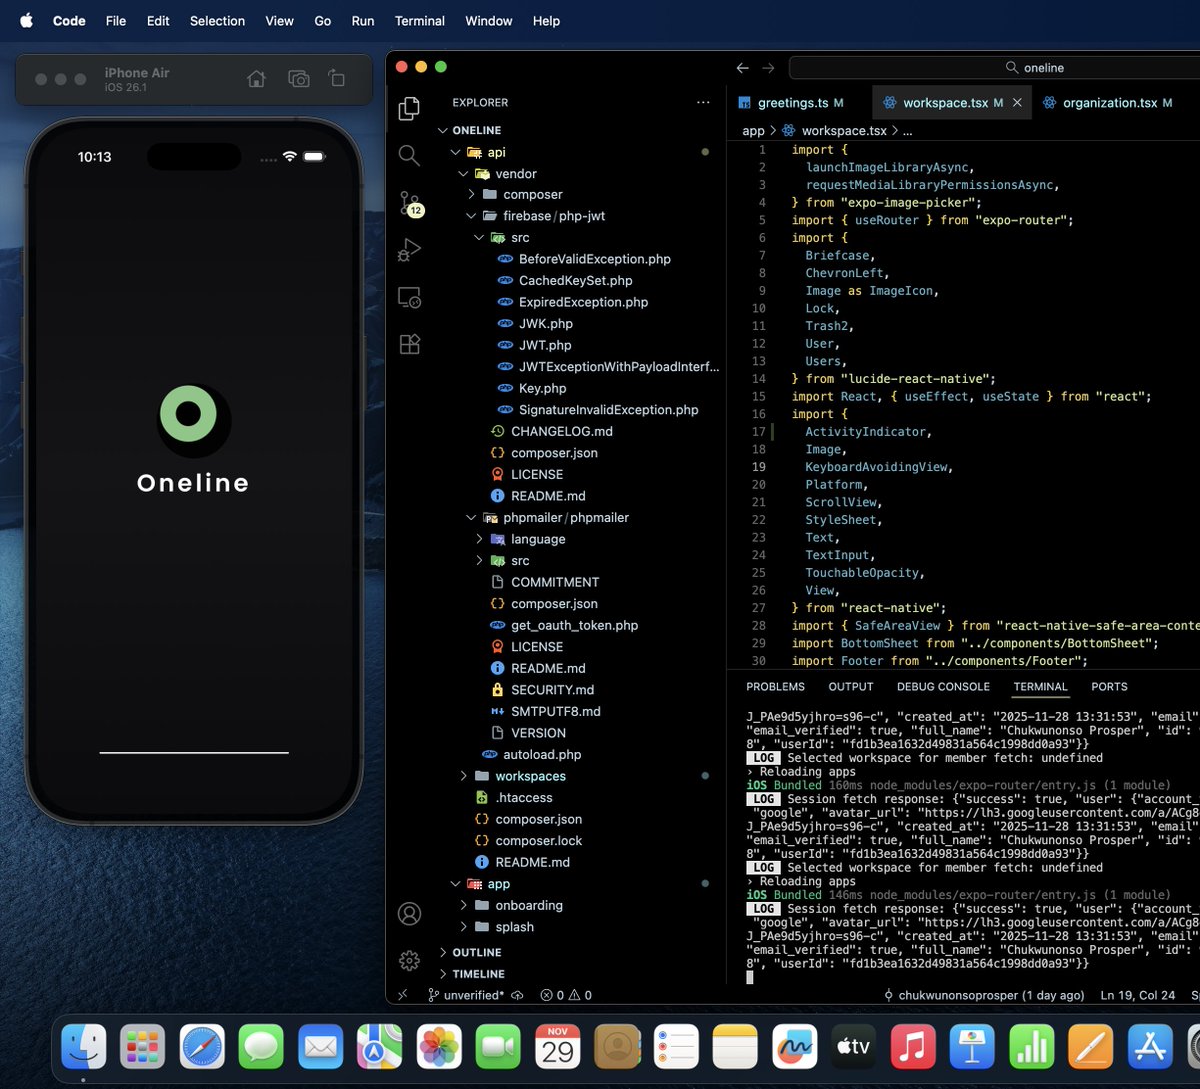
Task: Open Finder from the Dock
Action: click(x=84, y=1047)
